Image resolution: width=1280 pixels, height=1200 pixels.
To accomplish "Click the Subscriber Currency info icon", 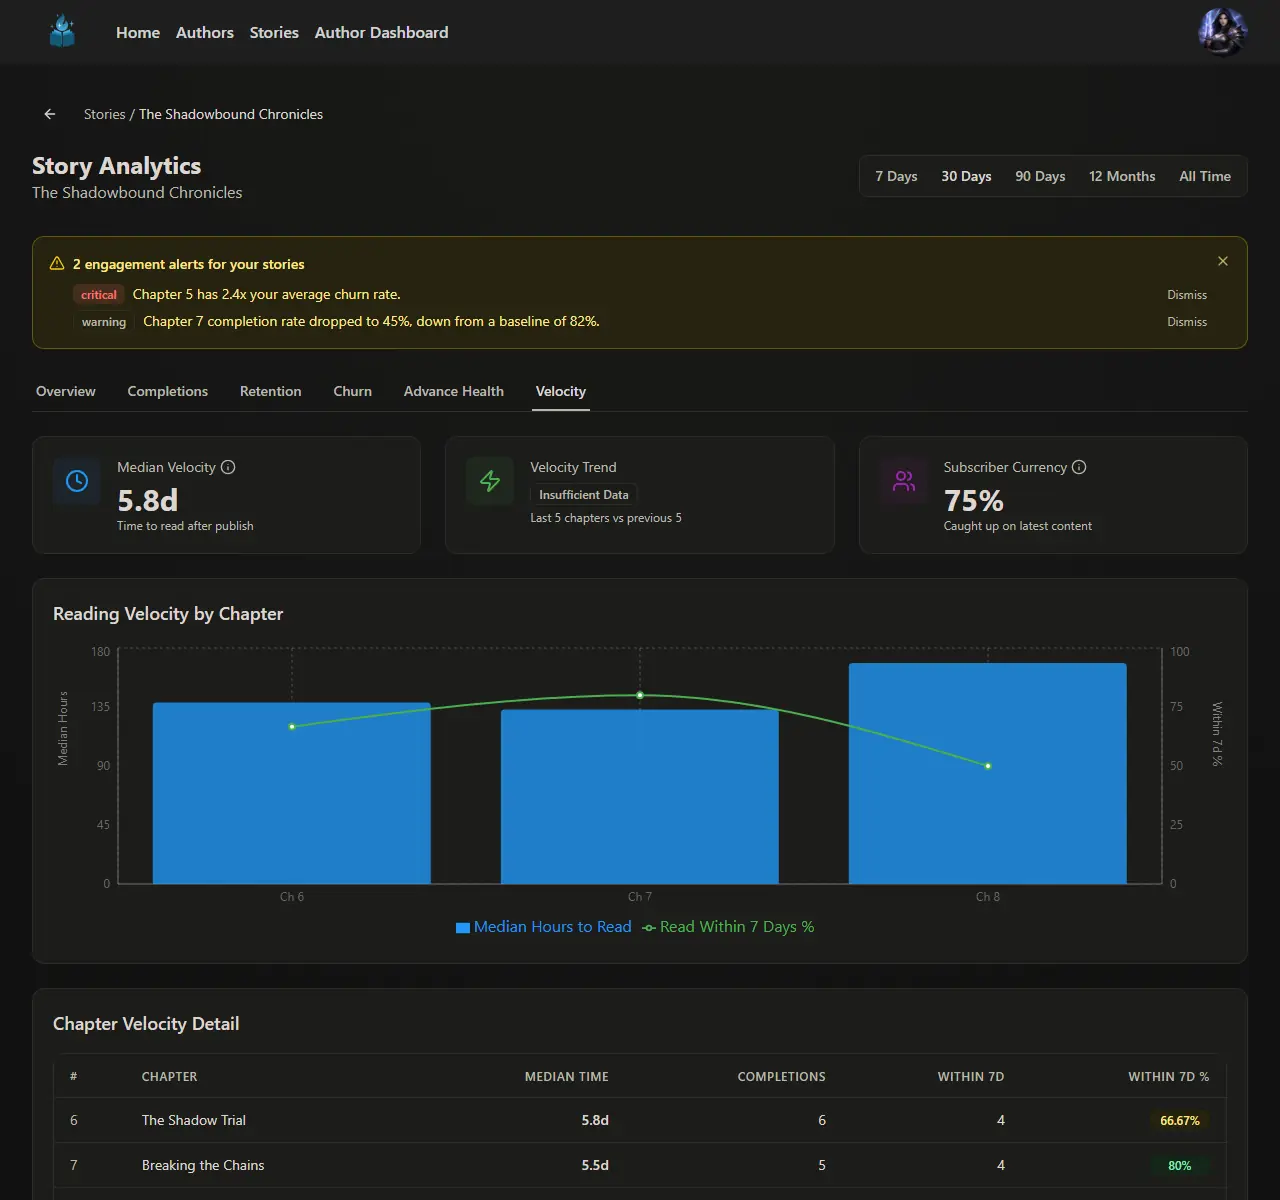I will (1079, 467).
